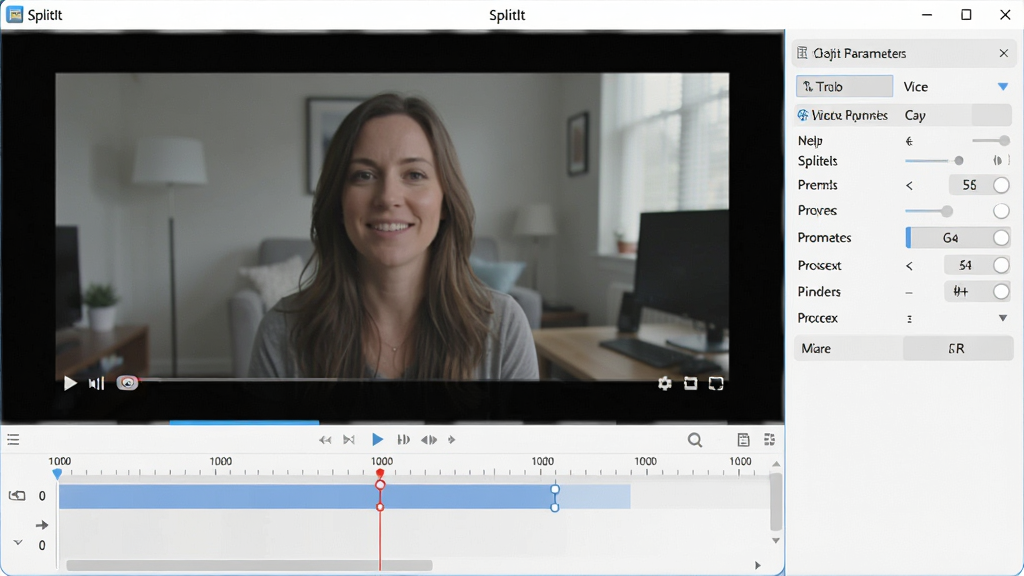This screenshot has width=1024, height=576.
Task: Click the split icon right of the blue play button
Action: [x=404, y=440]
